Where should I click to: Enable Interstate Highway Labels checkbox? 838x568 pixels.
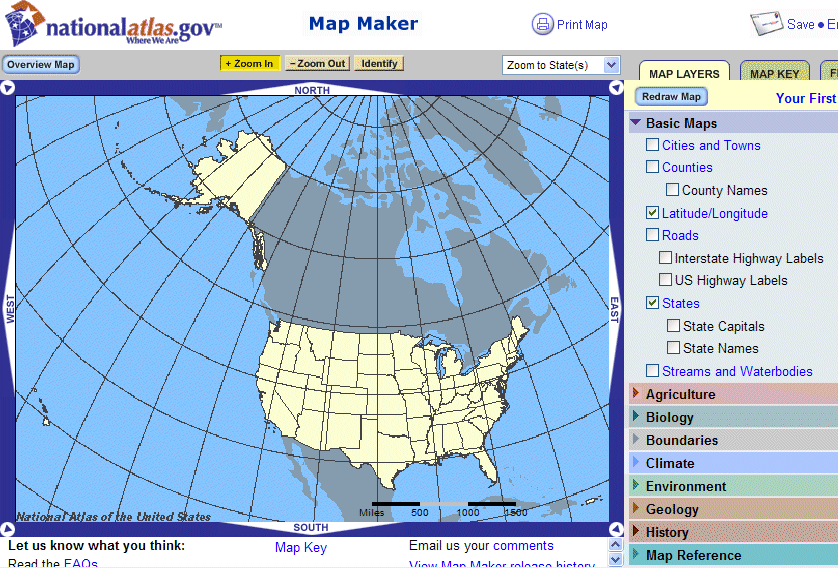point(665,258)
